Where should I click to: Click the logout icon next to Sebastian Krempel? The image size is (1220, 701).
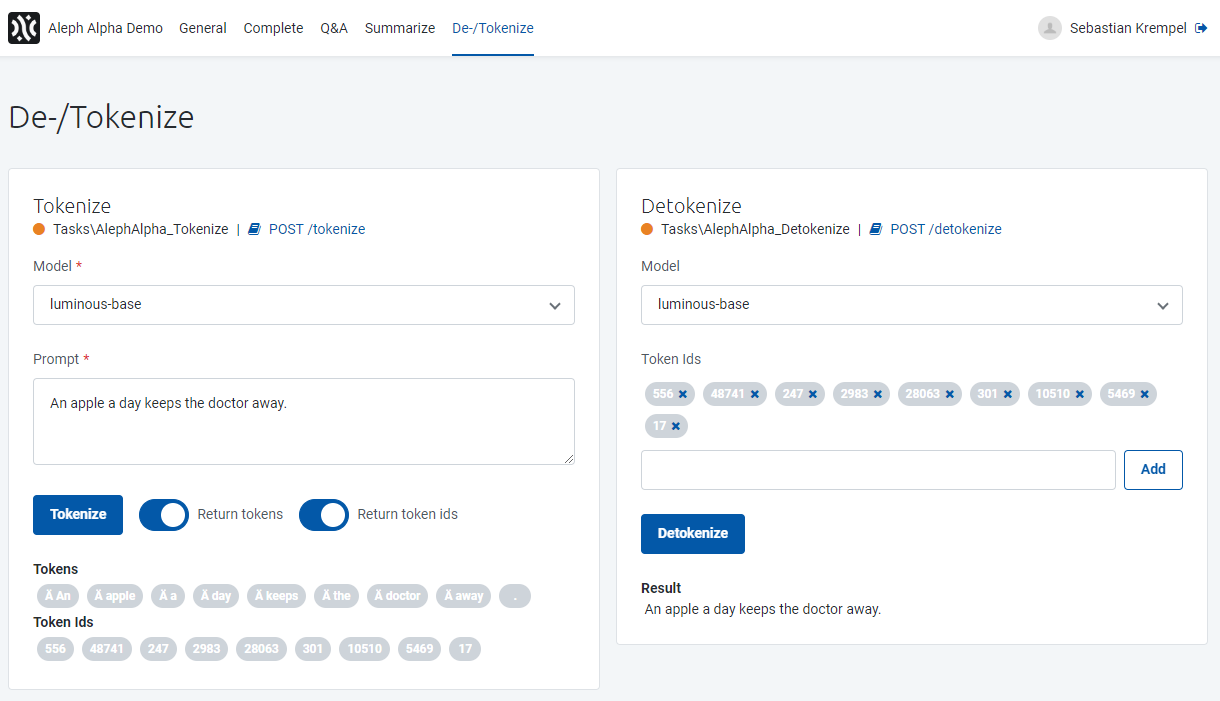1201,28
